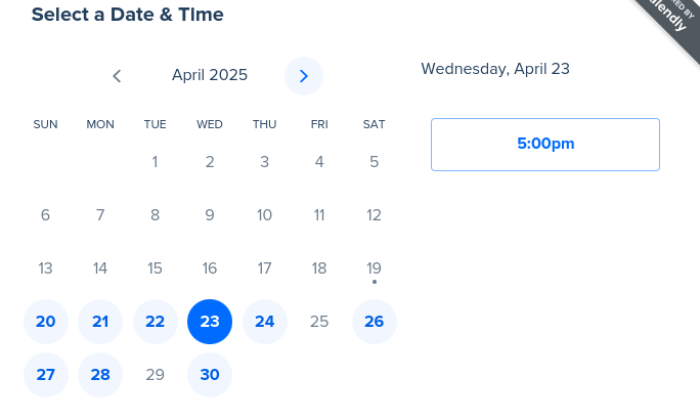
Task: Click the Wednesday, April 23 heading
Action: tap(495, 69)
